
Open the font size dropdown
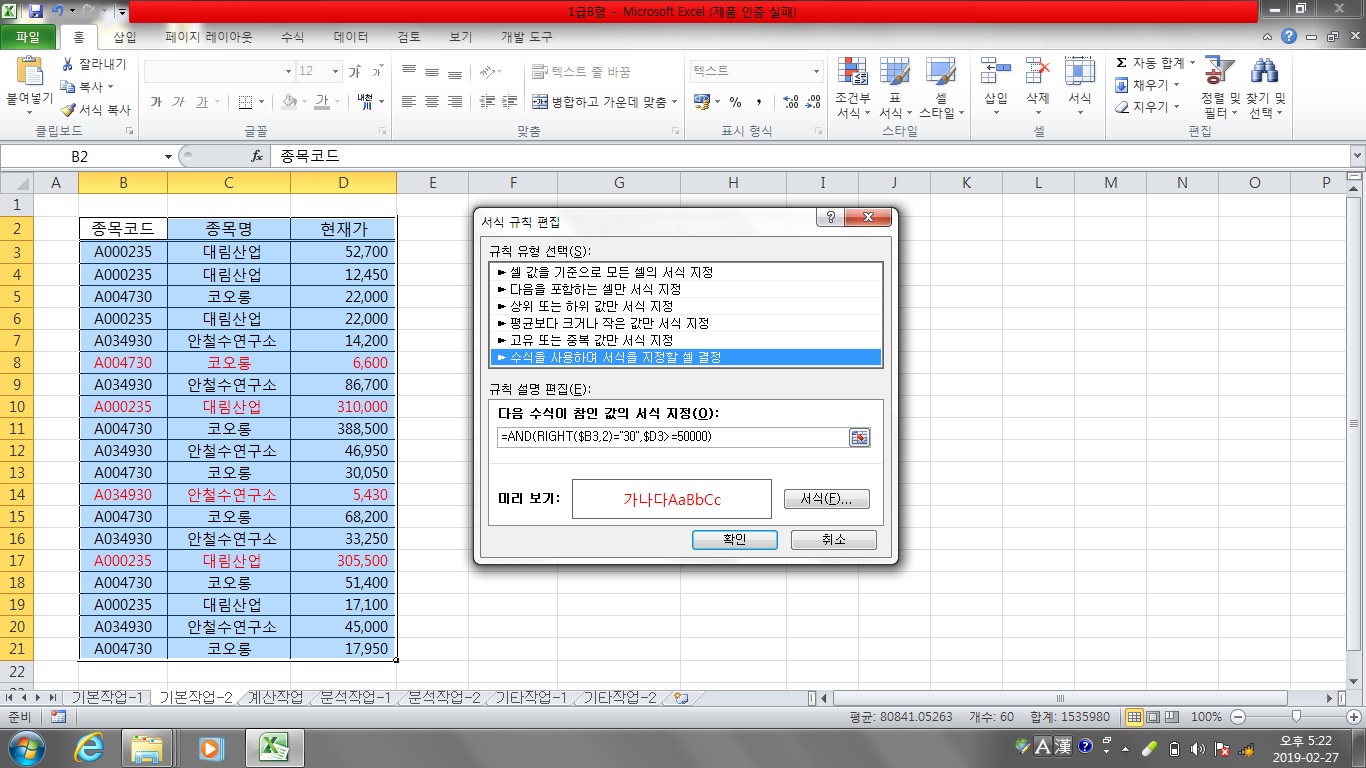(334, 72)
